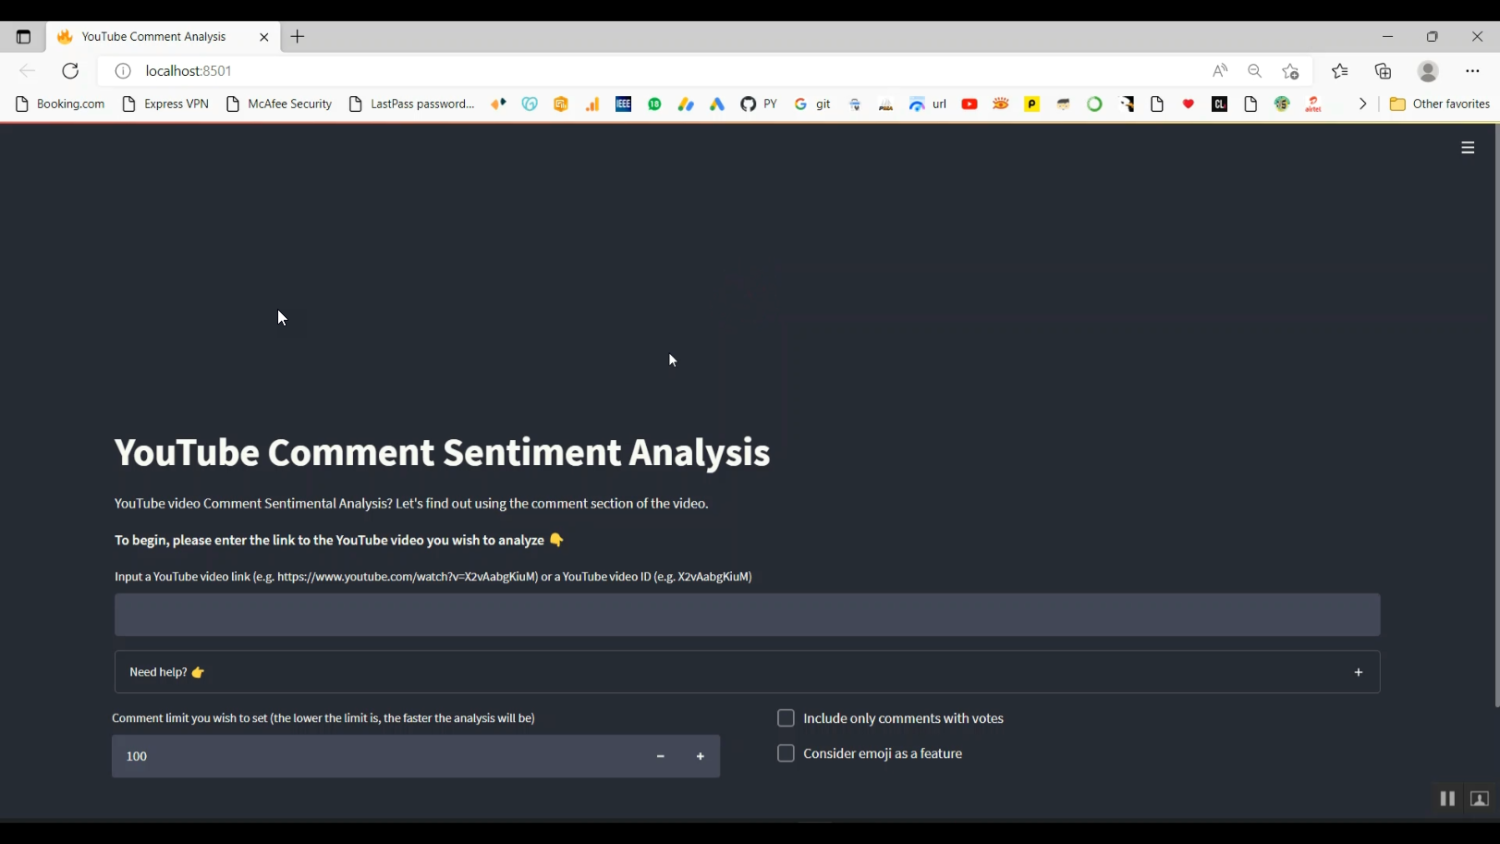Open the GitHub PY bookmark

coord(759,104)
